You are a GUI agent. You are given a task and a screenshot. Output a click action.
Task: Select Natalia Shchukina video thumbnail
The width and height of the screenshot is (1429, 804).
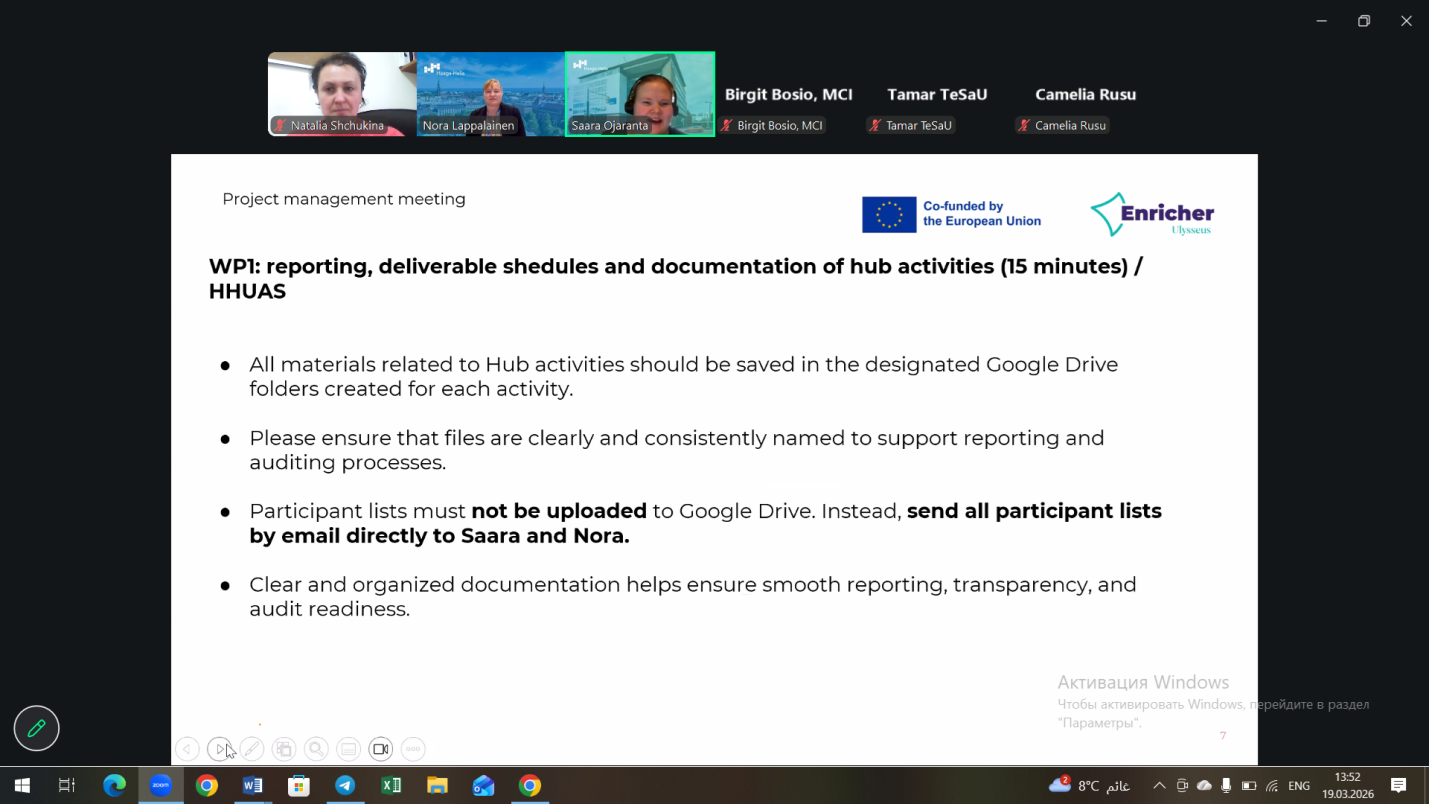coord(342,93)
